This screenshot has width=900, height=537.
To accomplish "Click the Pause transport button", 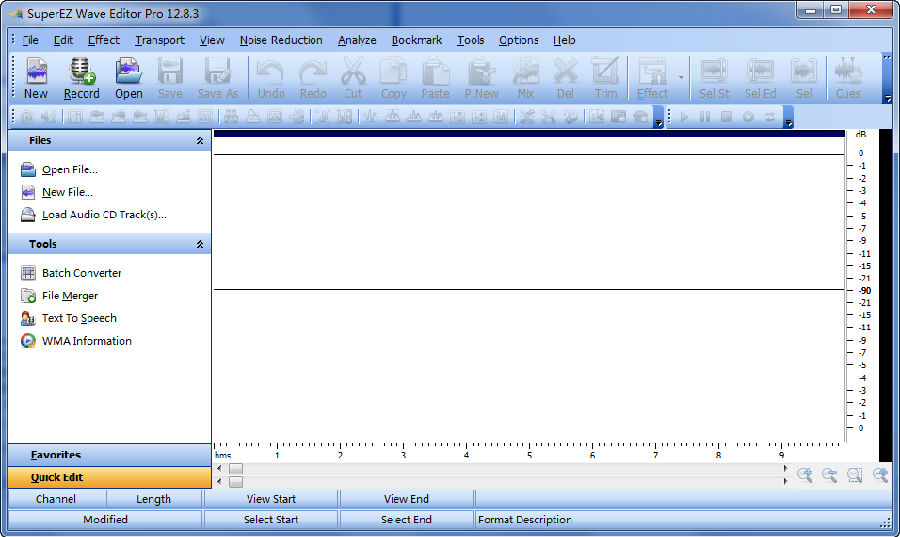I will (x=705, y=117).
